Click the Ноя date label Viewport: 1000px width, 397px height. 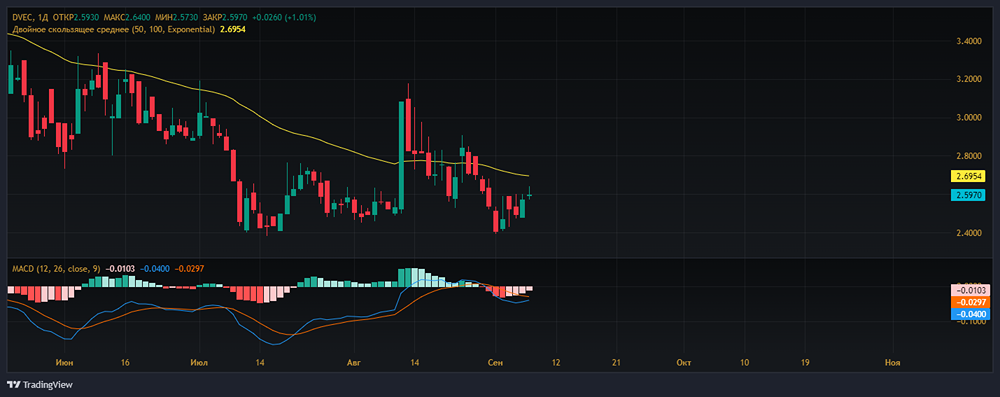(893, 363)
